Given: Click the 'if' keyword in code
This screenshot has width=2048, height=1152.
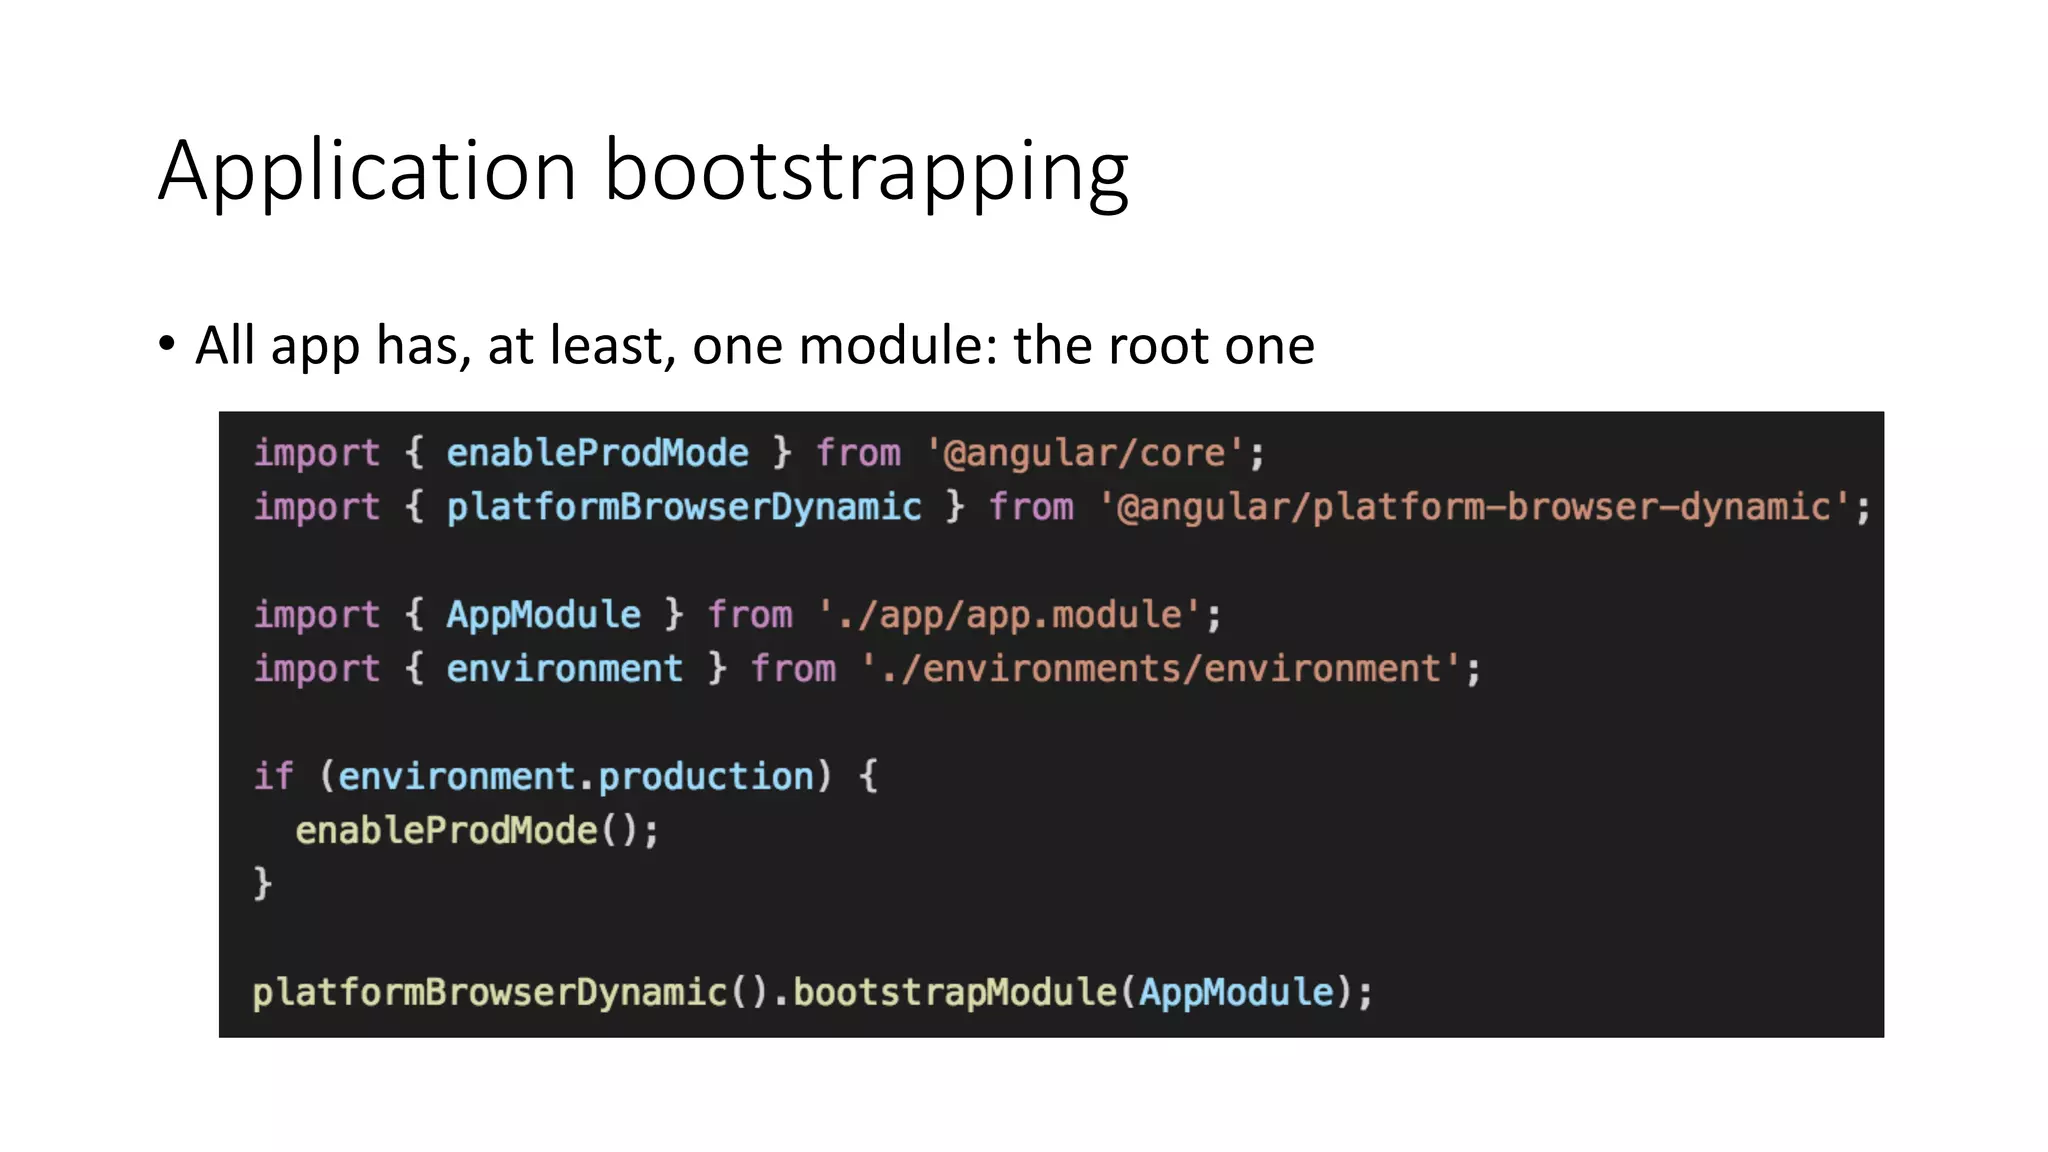Looking at the screenshot, I should [x=273, y=776].
